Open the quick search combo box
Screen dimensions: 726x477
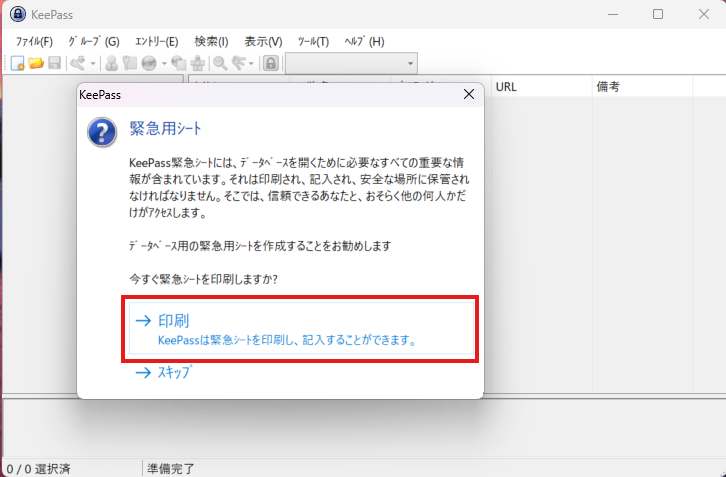point(351,63)
